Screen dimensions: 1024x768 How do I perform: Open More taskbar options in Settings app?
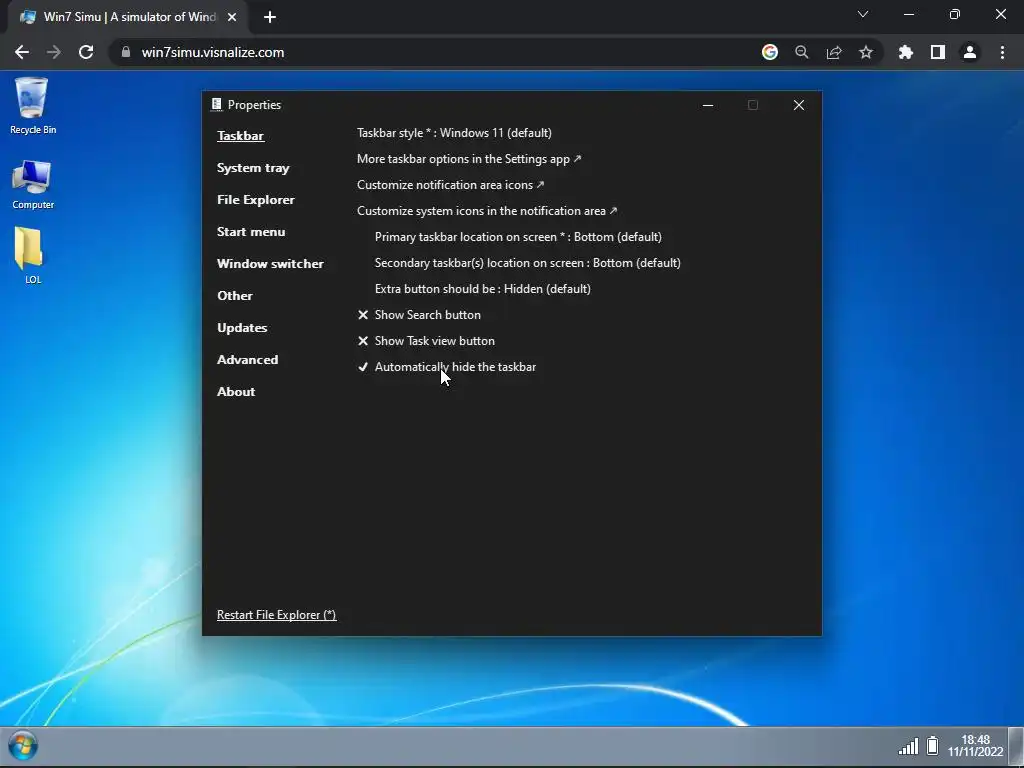tap(469, 159)
